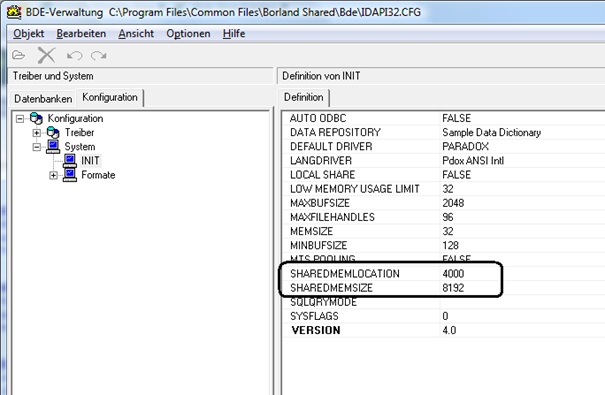The width and height of the screenshot is (605, 395).
Task: Click the VERSION value 4.0
Action: click(449, 331)
